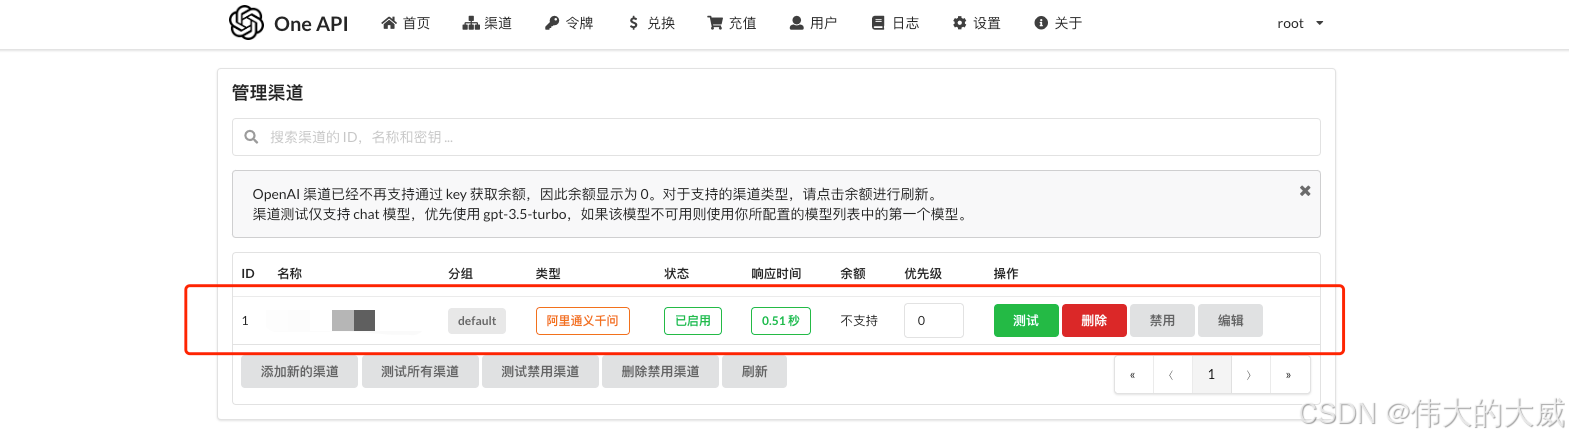Select page 1 in pagination
Viewport: 1569px width, 441px height.
pyautogui.click(x=1211, y=375)
